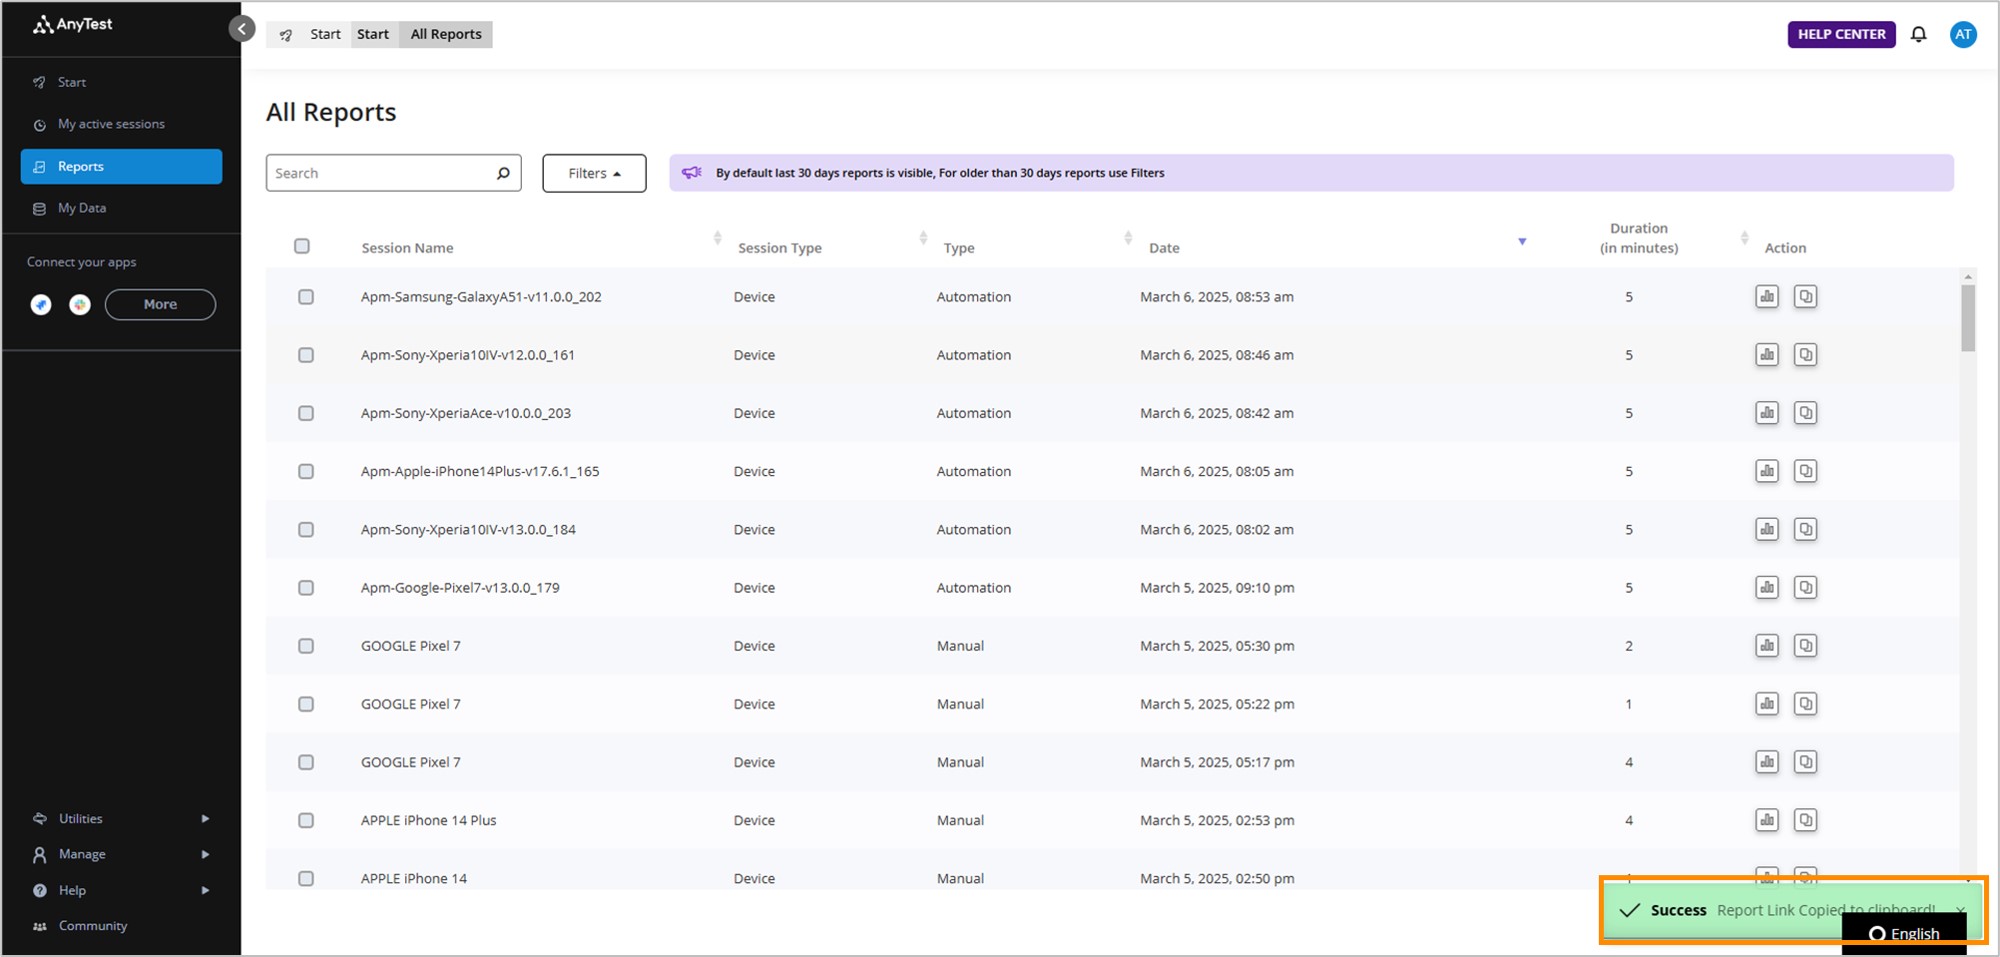Copy link for APPLE iPhone 14 Plus session
This screenshot has width=2000, height=957.
[x=1805, y=820]
